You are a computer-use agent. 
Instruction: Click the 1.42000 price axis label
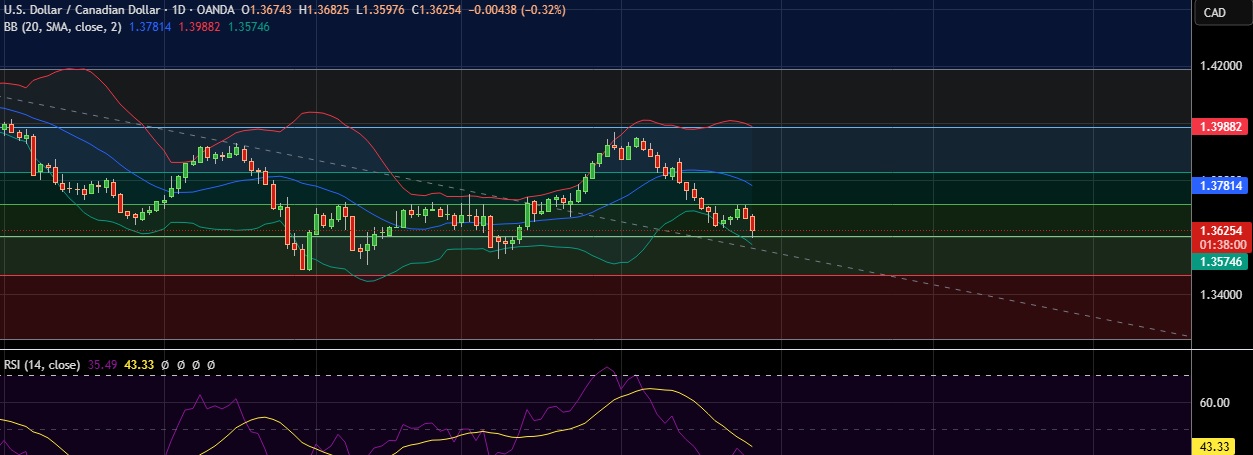coord(1221,66)
